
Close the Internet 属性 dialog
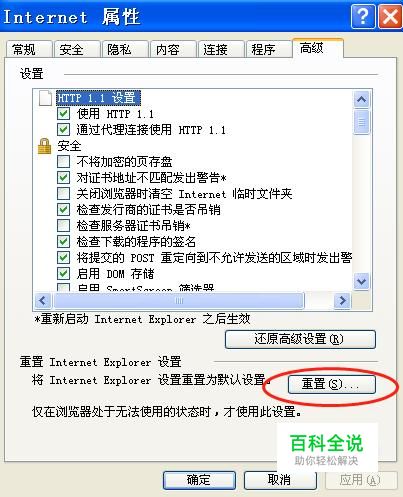(390, 17)
